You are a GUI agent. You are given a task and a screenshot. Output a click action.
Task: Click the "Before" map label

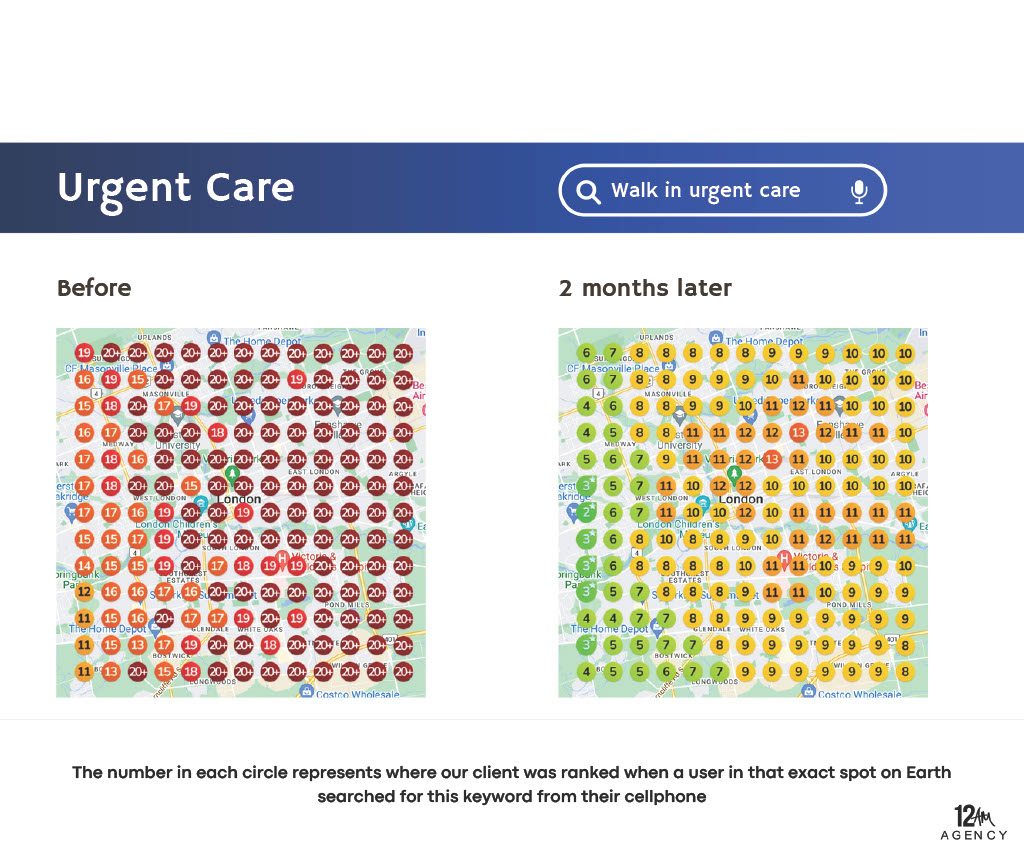(94, 288)
